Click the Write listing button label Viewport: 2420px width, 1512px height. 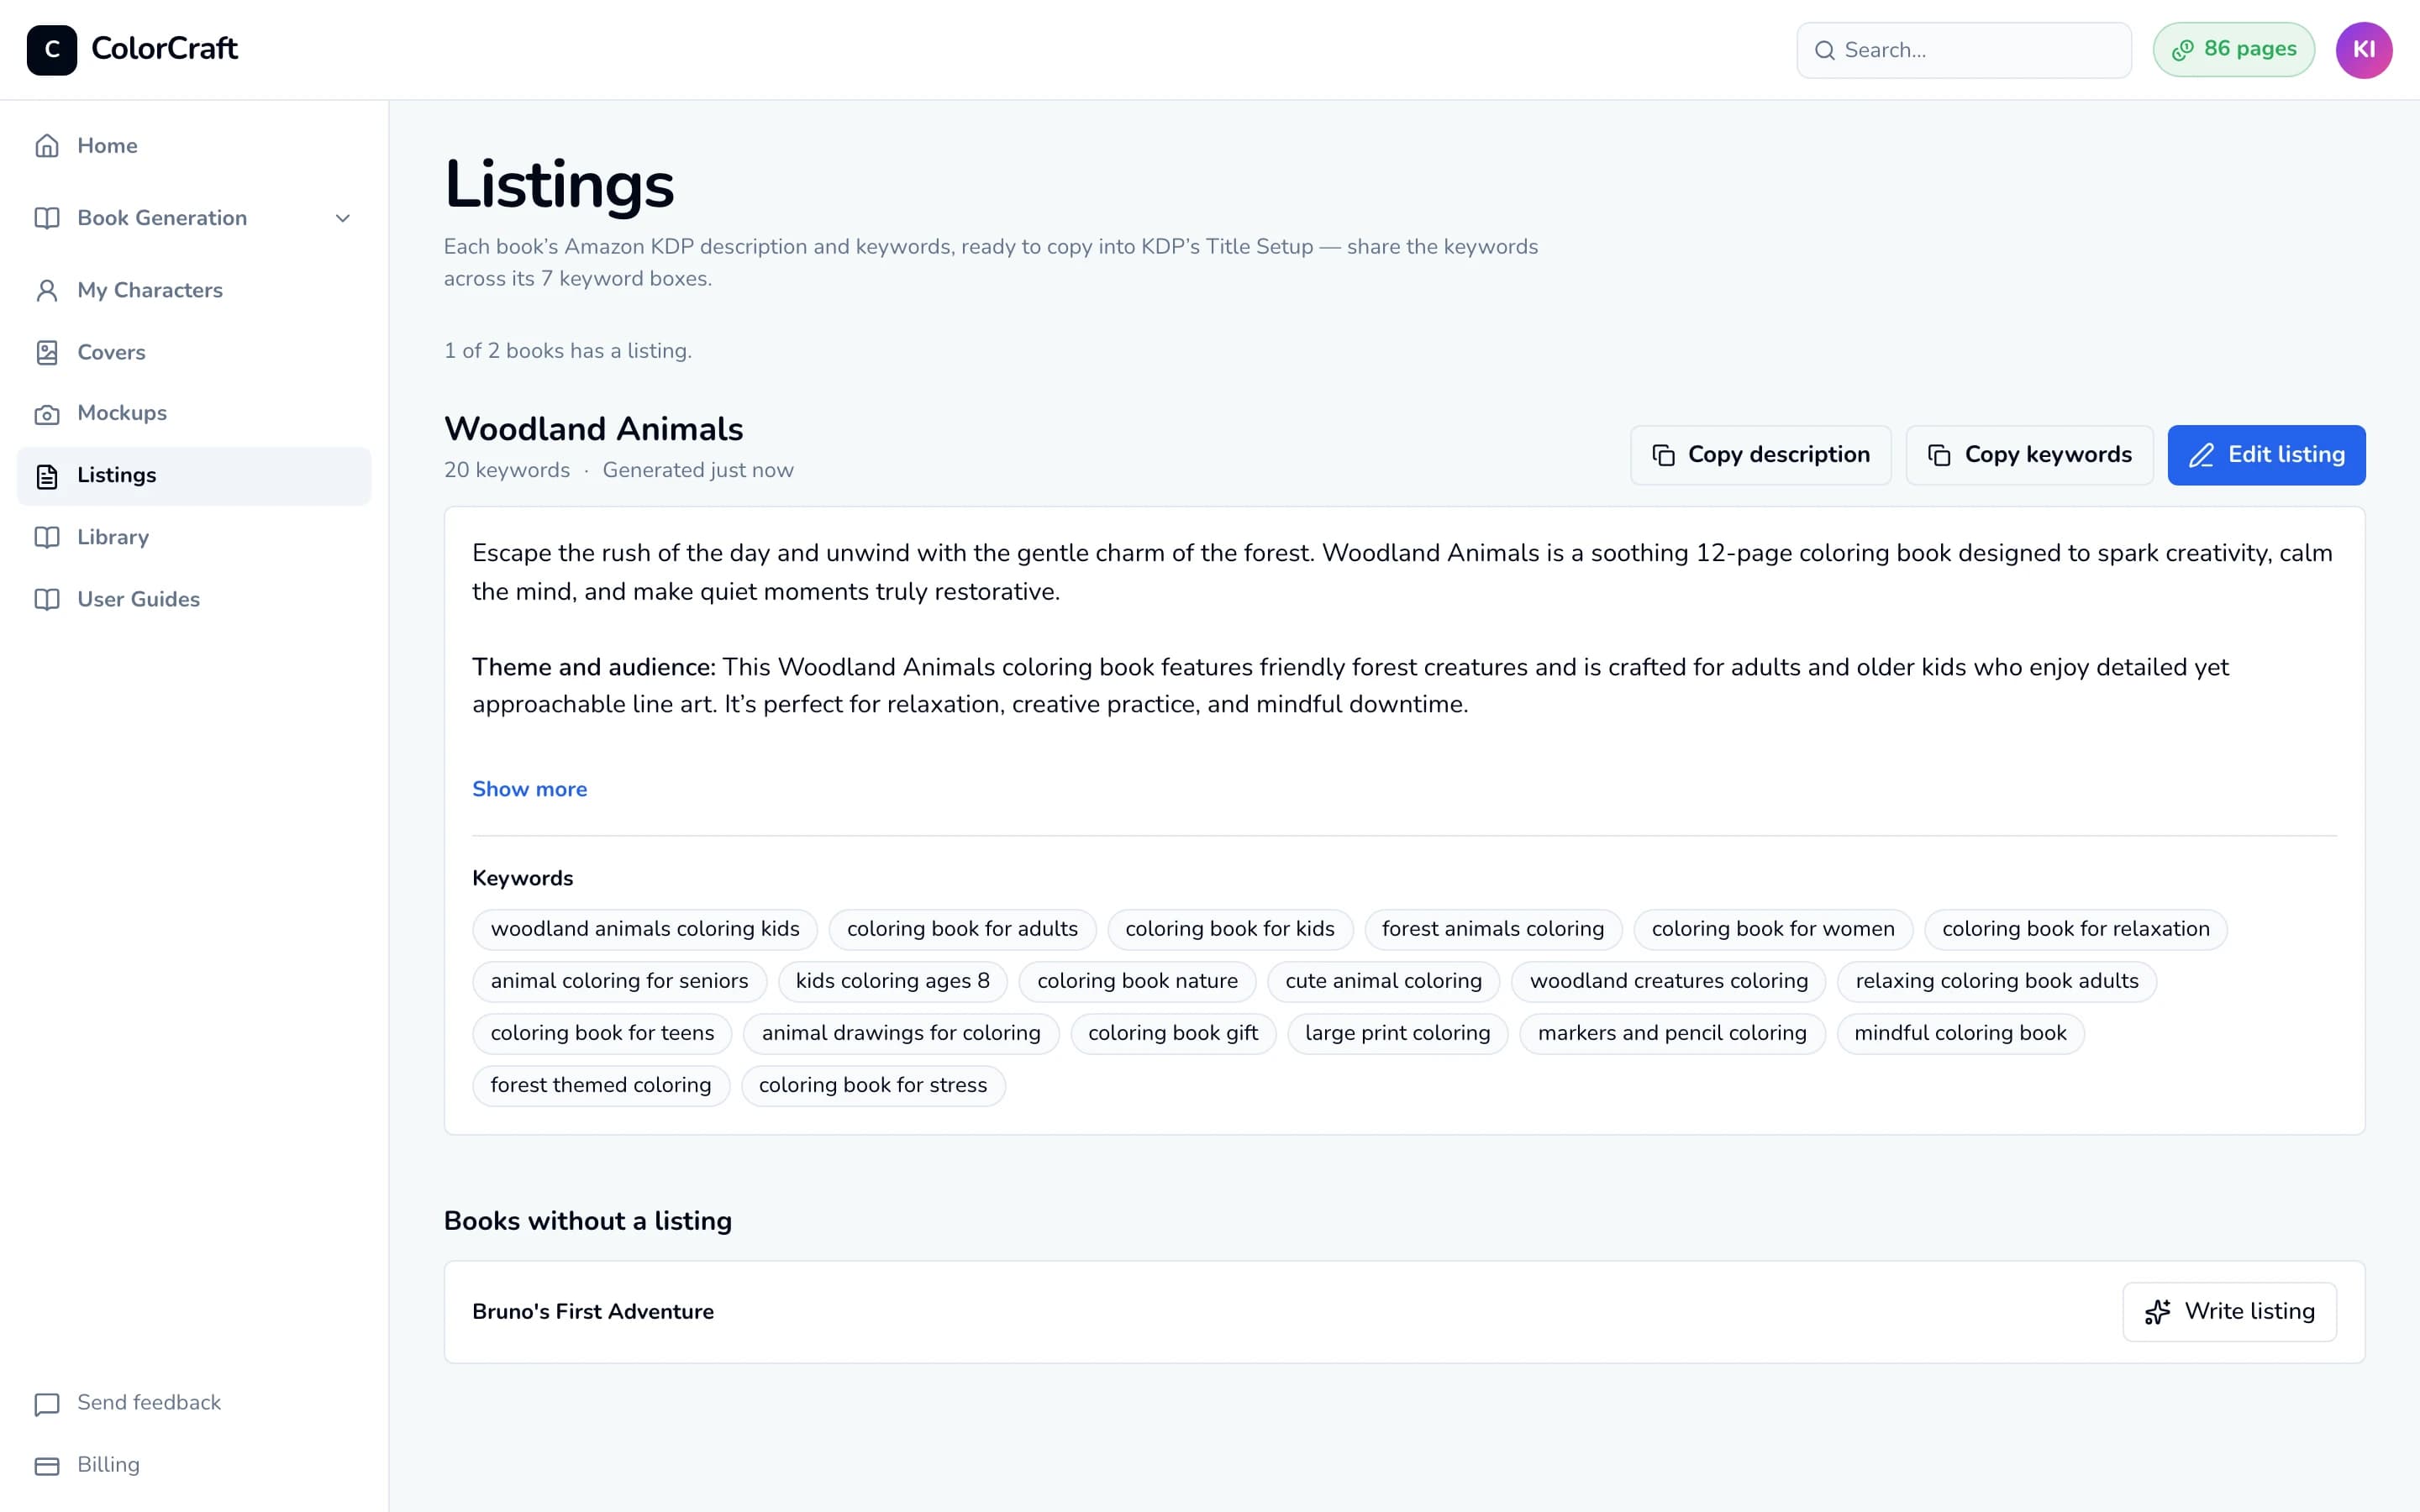click(x=2250, y=1311)
